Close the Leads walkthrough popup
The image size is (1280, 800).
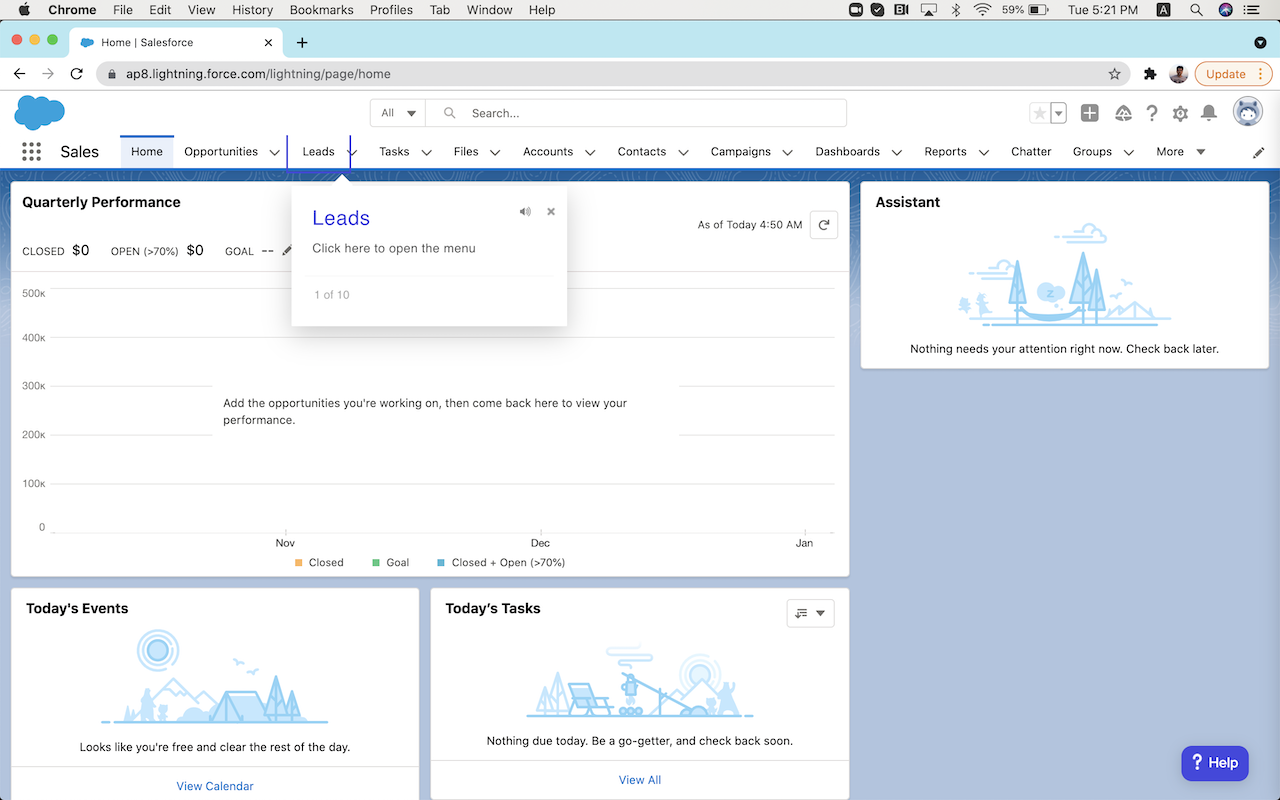coord(551,212)
